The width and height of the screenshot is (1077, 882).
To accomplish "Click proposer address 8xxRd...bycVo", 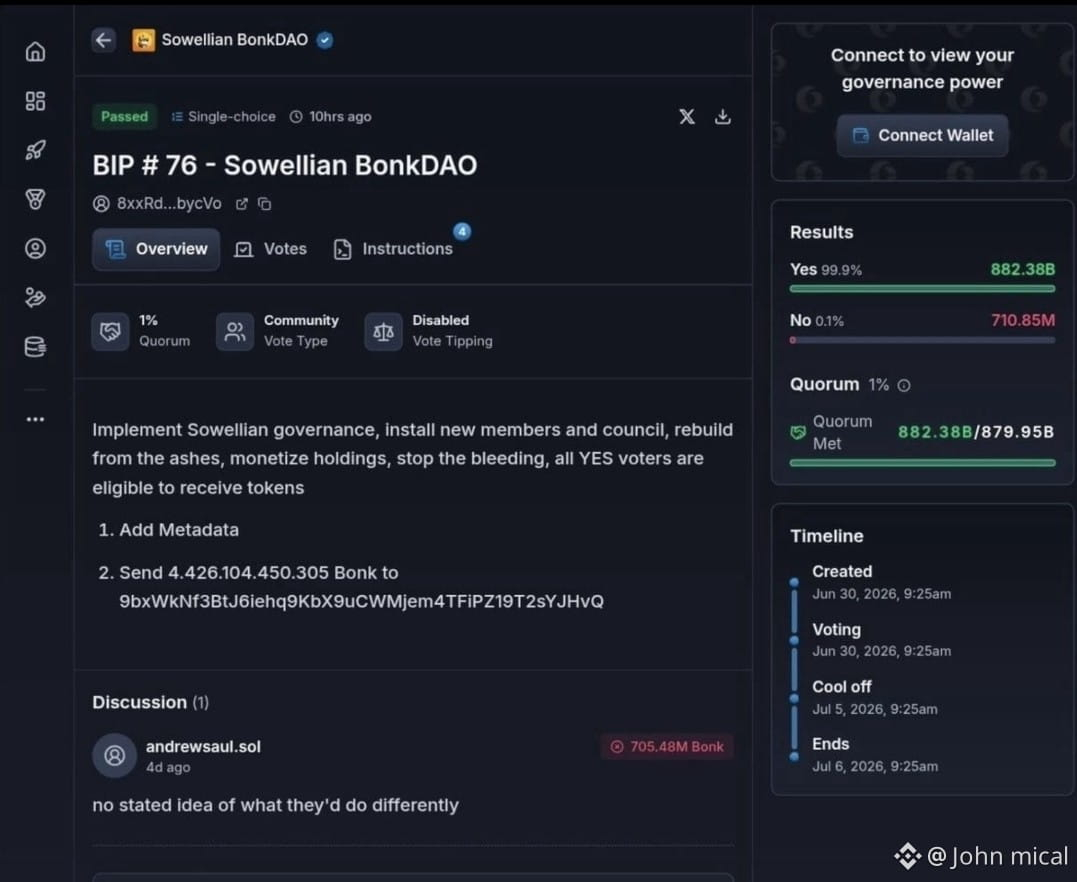I will tap(169, 204).
